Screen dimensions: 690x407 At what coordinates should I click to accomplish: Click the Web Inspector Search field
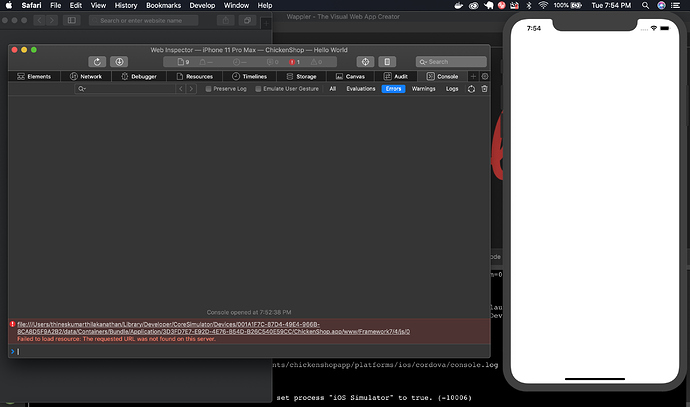(x=451, y=62)
